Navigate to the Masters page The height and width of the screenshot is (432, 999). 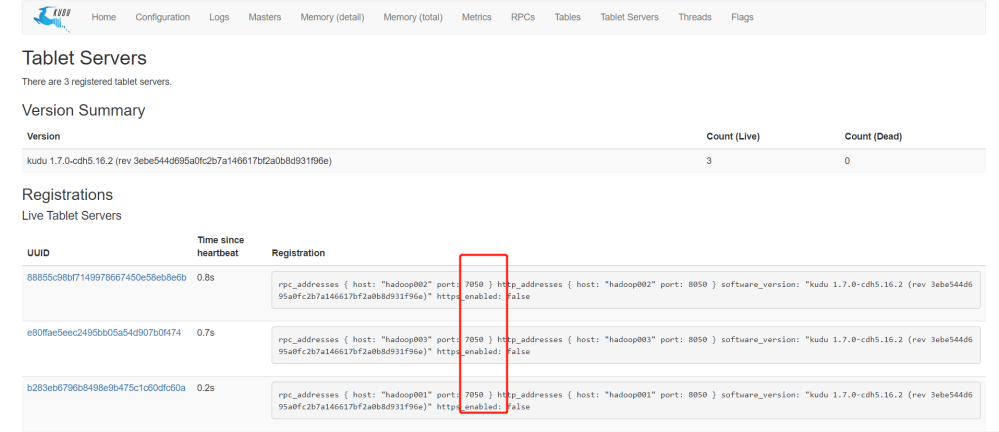point(264,17)
